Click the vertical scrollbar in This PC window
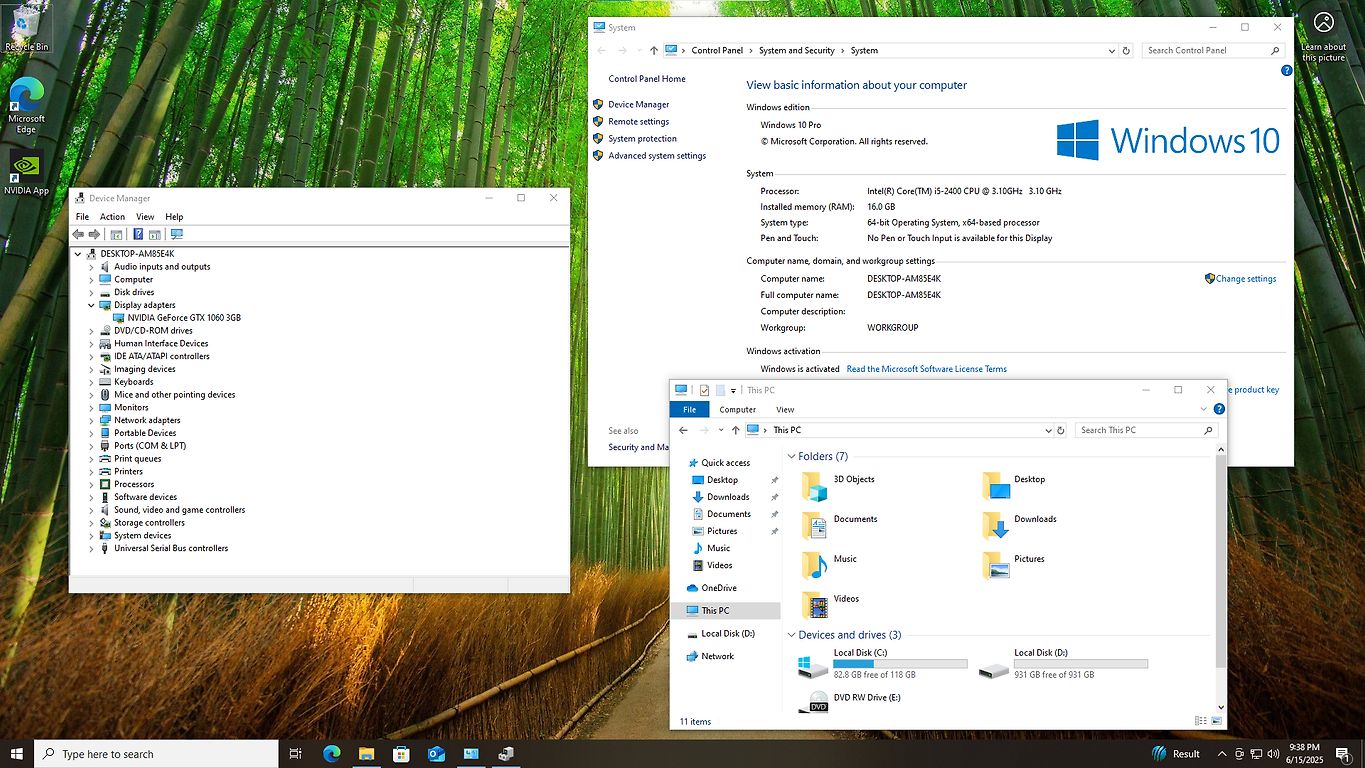1365x768 pixels. click(1220, 563)
